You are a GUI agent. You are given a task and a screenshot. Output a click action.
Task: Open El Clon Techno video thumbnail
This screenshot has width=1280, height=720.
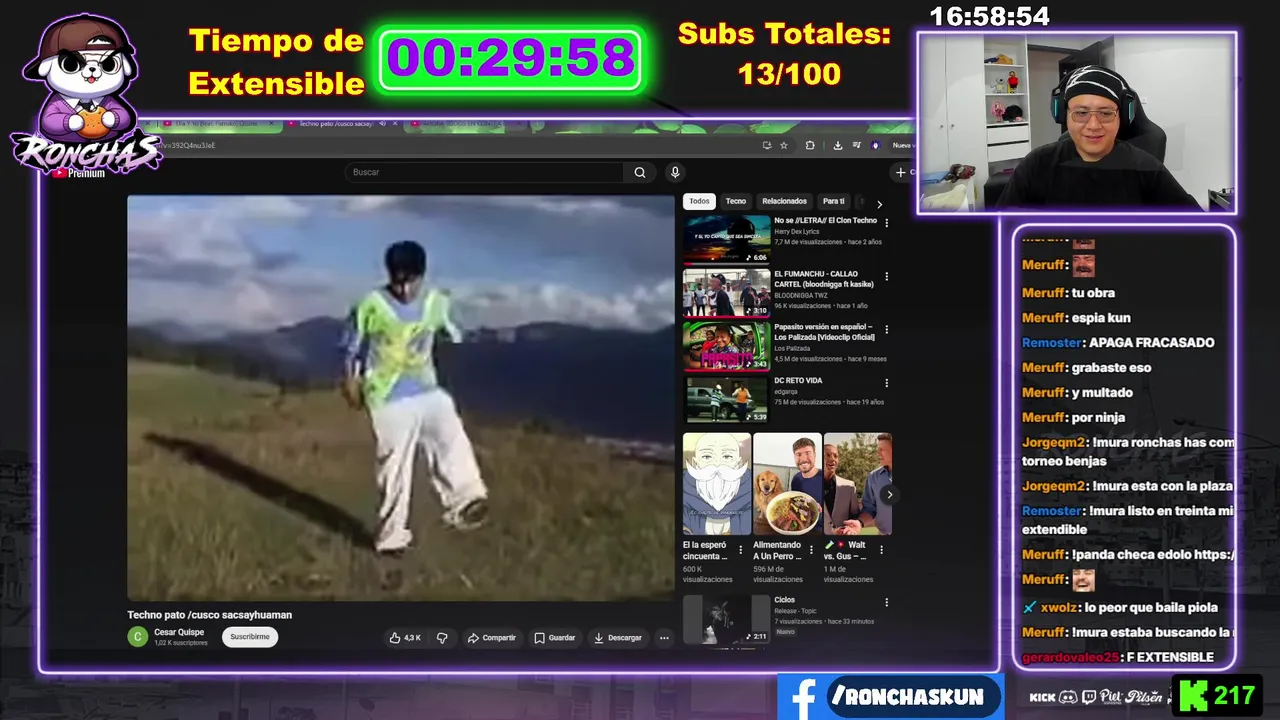coord(726,239)
